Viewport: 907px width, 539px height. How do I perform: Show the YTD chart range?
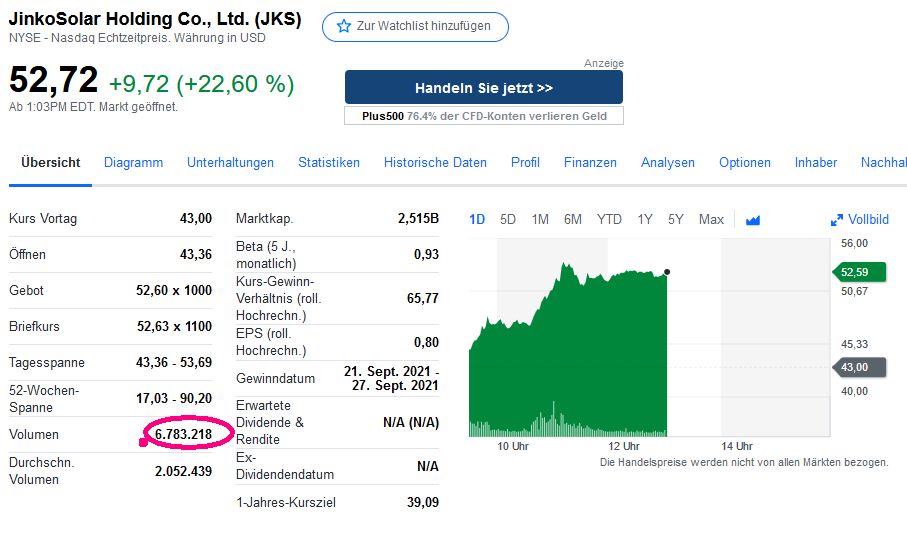coord(609,219)
